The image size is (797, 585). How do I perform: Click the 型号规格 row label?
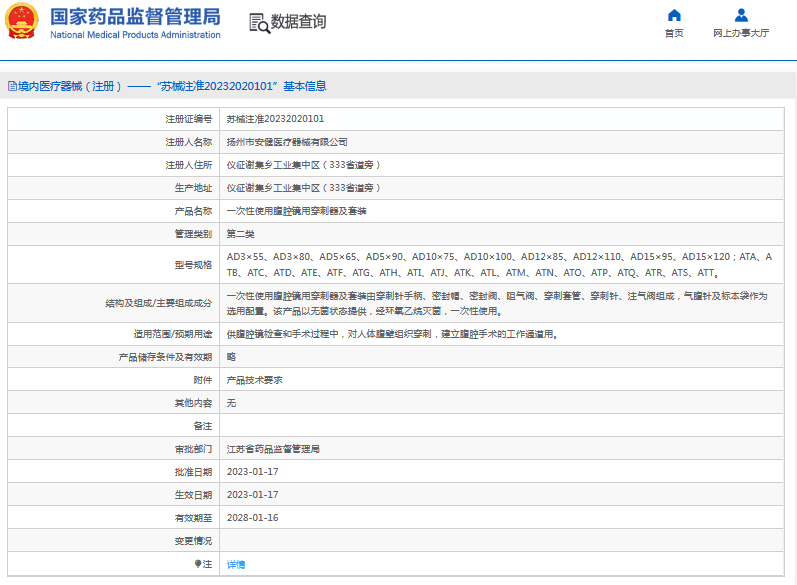point(193,265)
